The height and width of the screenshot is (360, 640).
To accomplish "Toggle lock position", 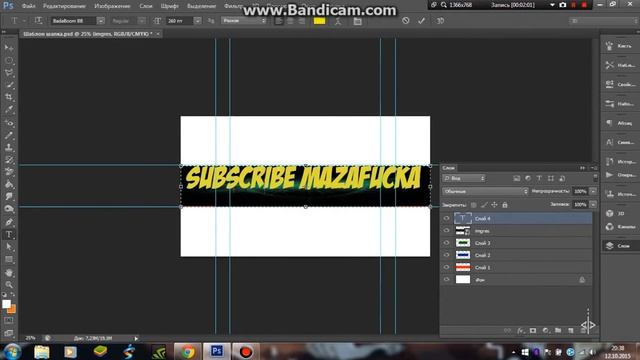I will click(x=494, y=205).
